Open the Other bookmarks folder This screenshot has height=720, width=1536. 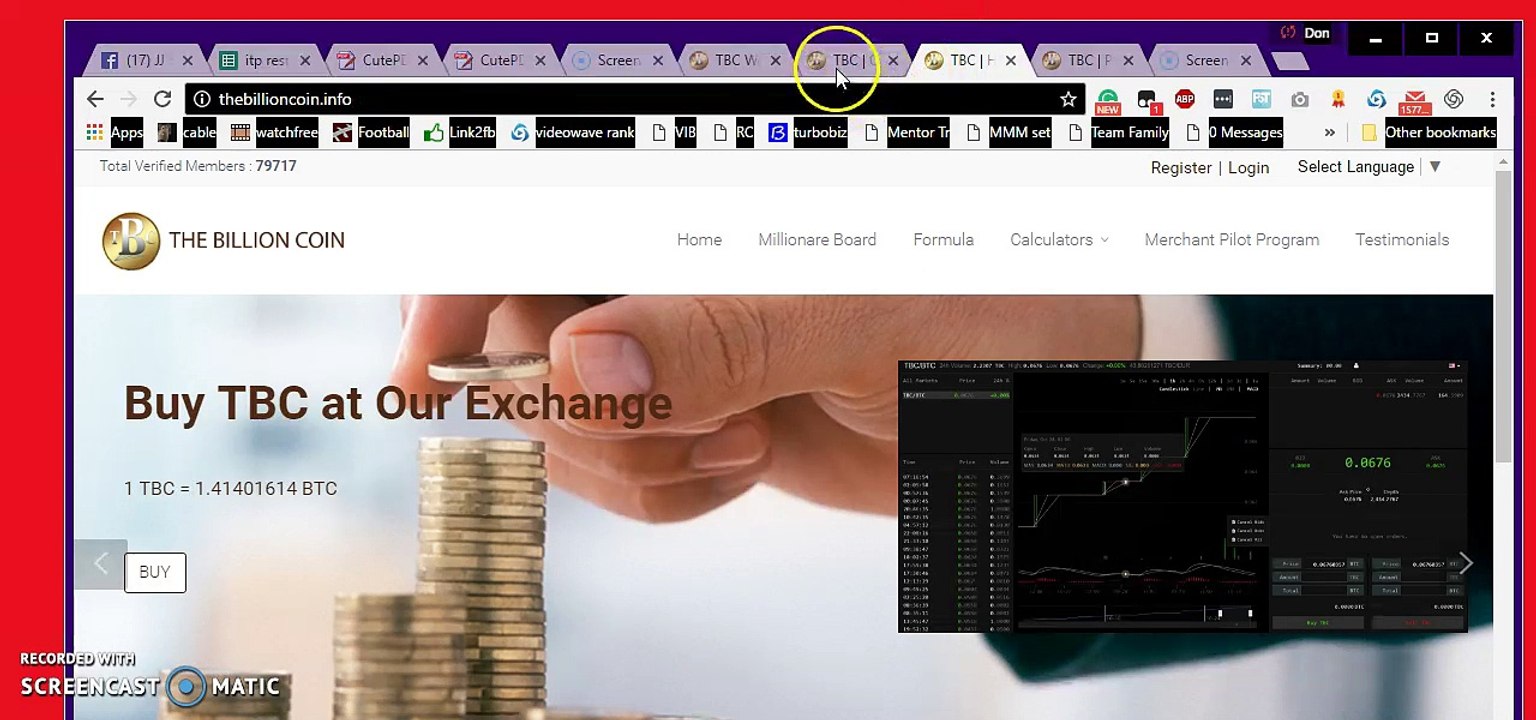tap(1428, 132)
